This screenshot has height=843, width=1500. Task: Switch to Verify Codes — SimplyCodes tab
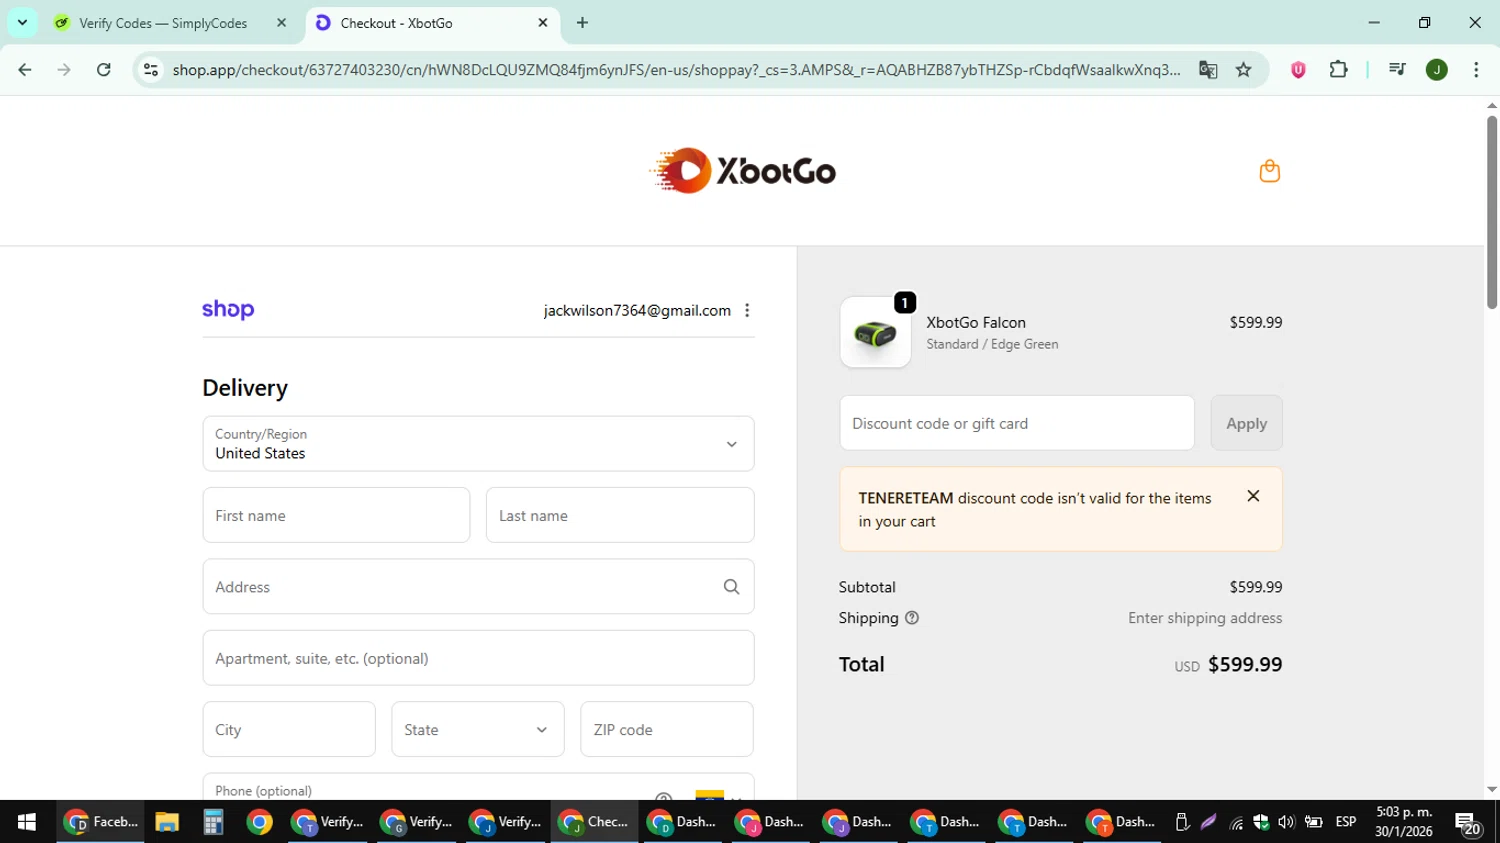tap(163, 23)
